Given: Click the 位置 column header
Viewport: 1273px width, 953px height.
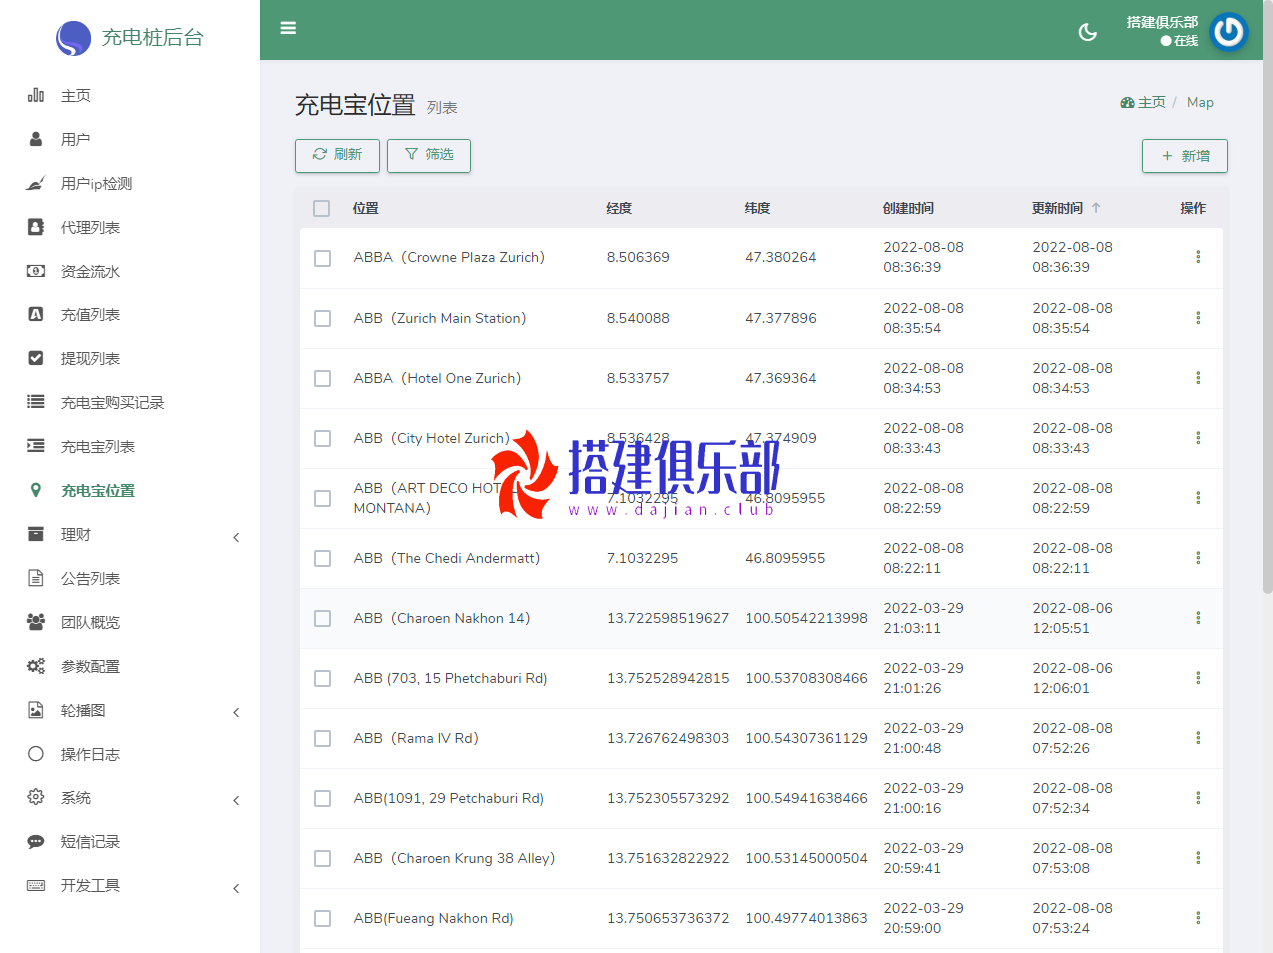Looking at the screenshot, I should pyautogui.click(x=366, y=208).
